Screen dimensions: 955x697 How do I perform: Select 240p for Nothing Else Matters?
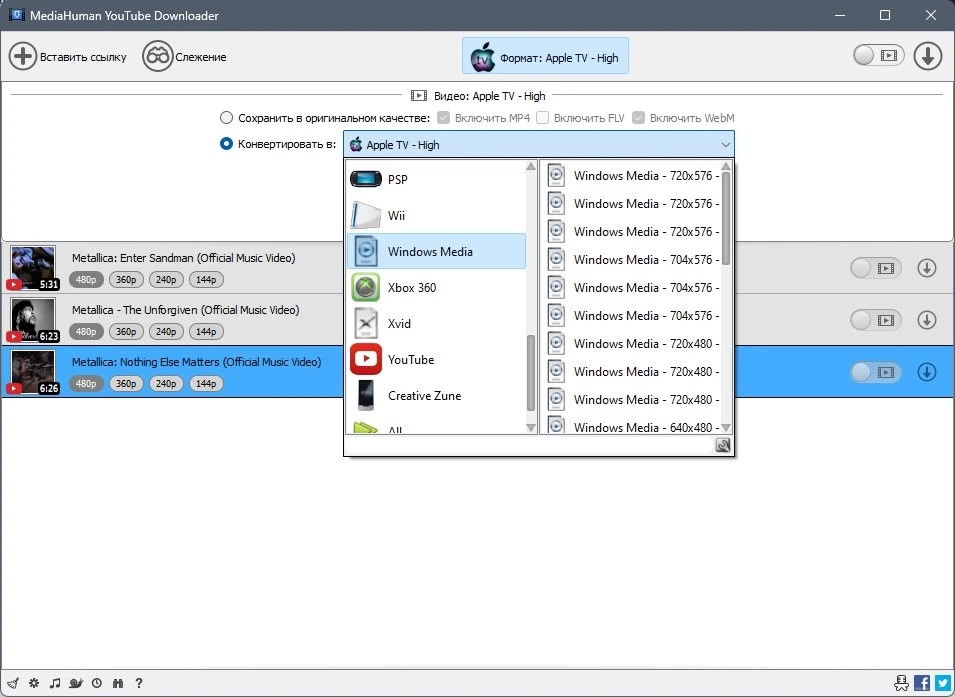(x=166, y=383)
